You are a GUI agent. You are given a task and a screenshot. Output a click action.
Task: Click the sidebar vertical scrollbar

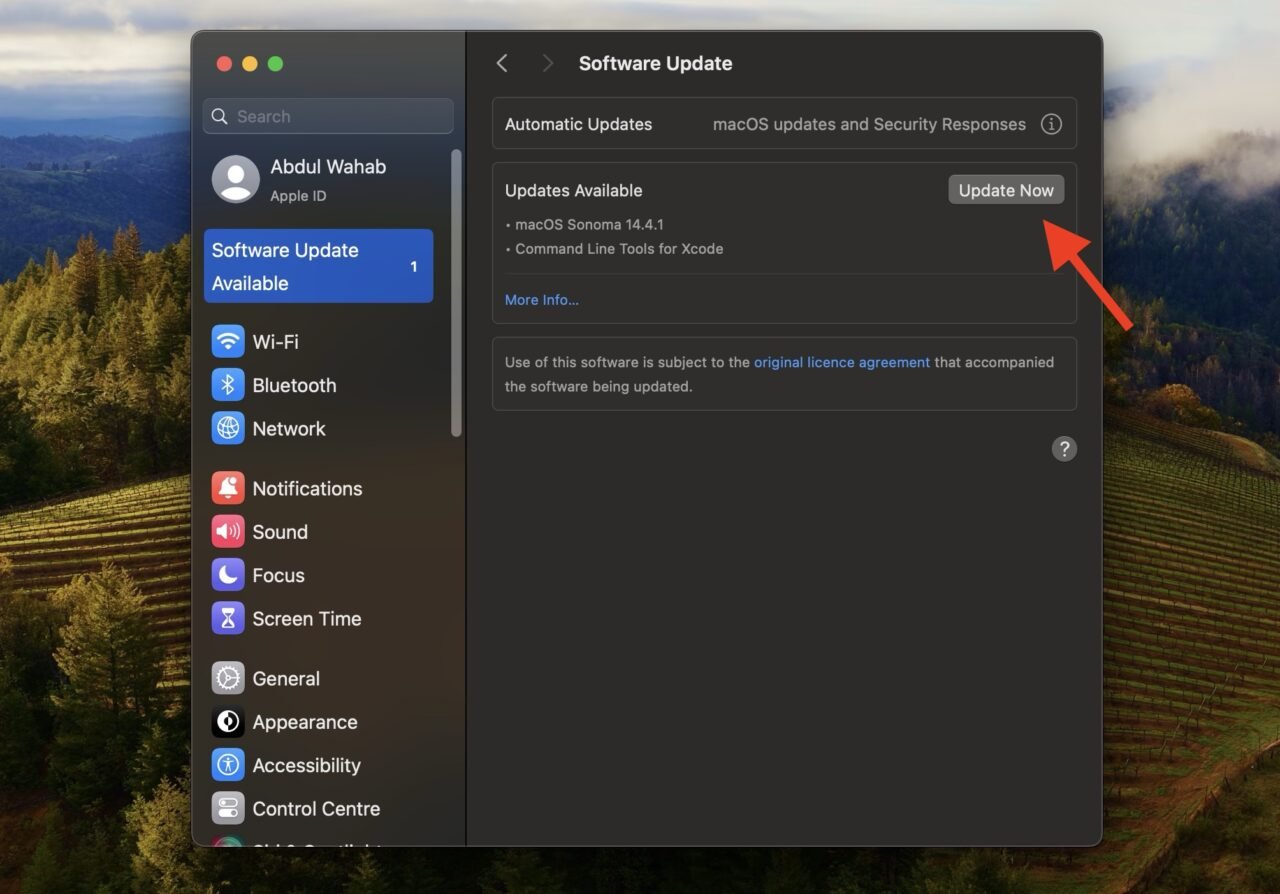click(x=456, y=292)
